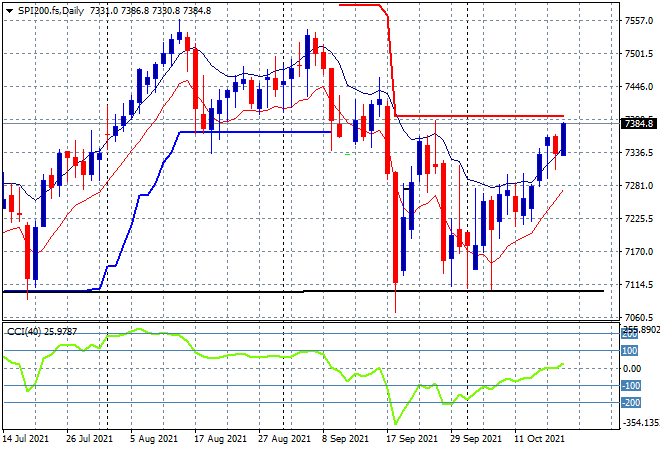Viewport: 660px width, 450px height.
Task: Click the 11 Oct 2021 date label
Action: 539,439
